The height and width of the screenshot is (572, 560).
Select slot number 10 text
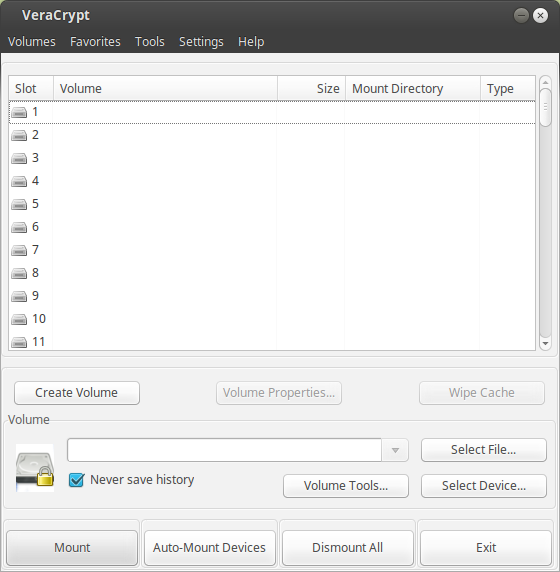coord(39,319)
